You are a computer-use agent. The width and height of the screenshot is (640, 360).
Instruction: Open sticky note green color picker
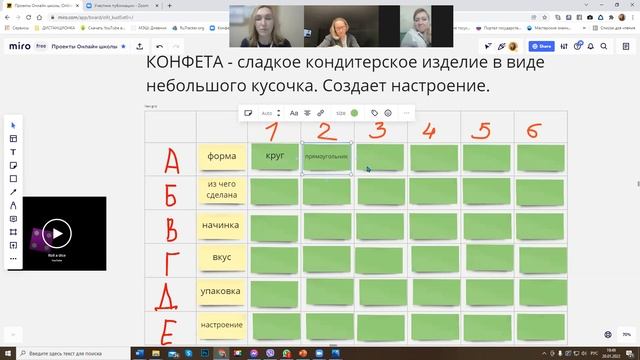pos(354,113)
